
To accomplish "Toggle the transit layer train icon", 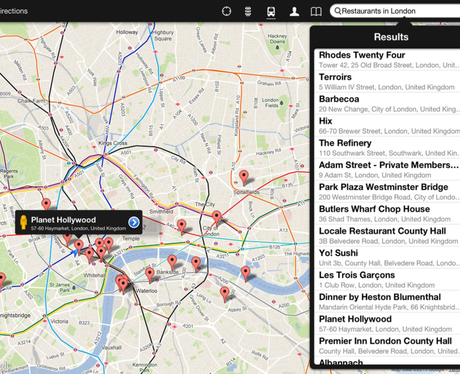I will click(x=271, y=12).
